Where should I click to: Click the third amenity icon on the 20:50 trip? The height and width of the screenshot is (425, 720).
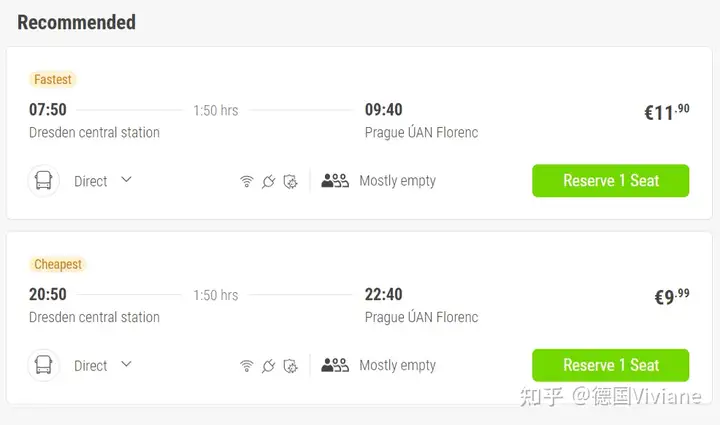[291, 366]
